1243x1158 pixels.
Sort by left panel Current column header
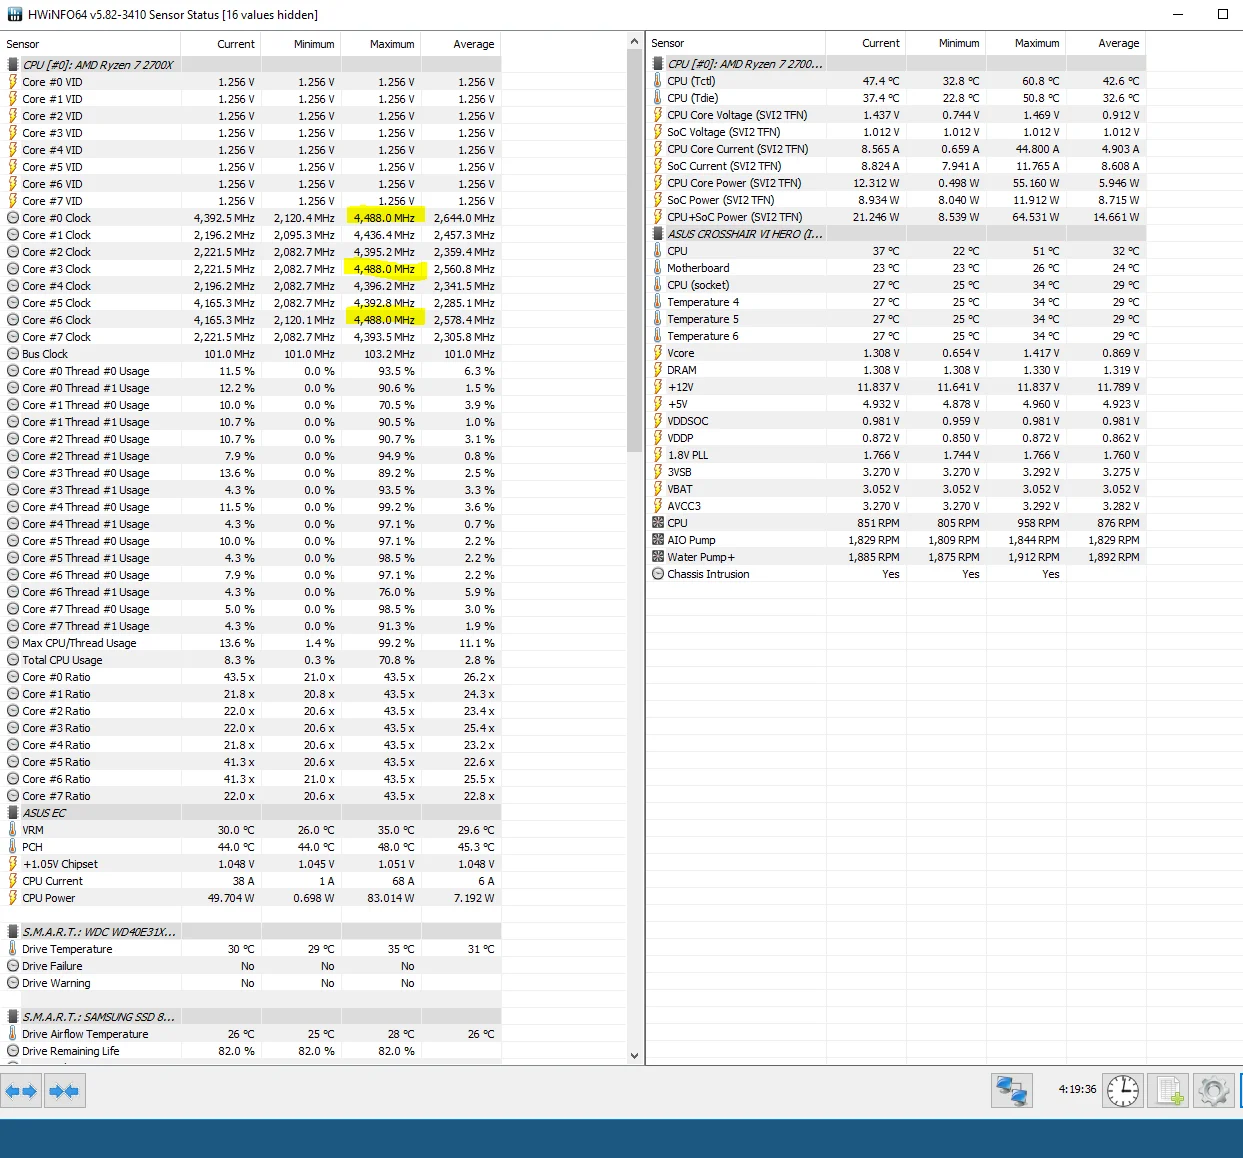[x=220, y=44]
